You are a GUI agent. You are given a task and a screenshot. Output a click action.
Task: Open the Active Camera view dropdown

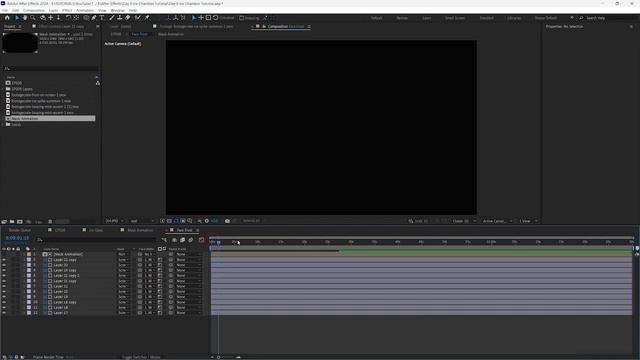click(x=497, y=221)
